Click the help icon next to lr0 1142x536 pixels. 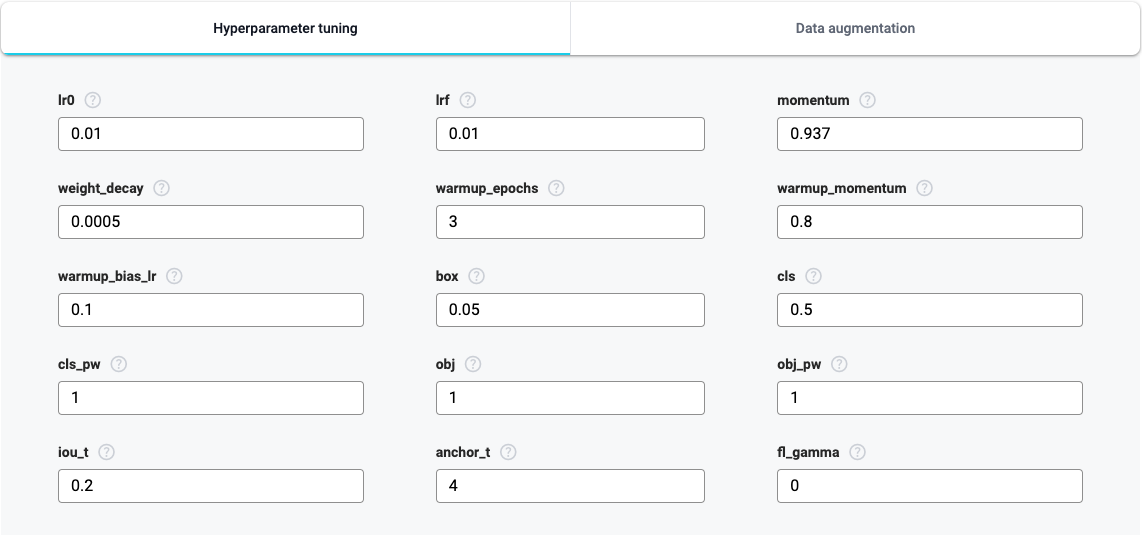point(92,100)
